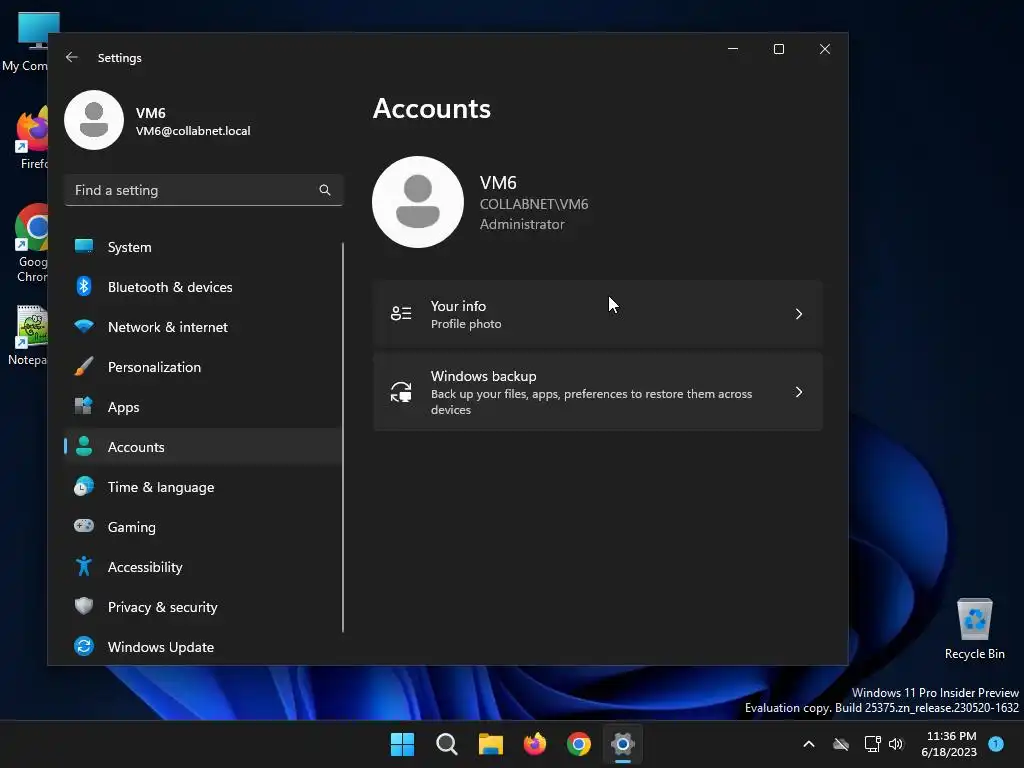The width and height of the screenshot is (1024, 768).
Task: Expand Your info with its chevron
Action: [x=799, y=314]
